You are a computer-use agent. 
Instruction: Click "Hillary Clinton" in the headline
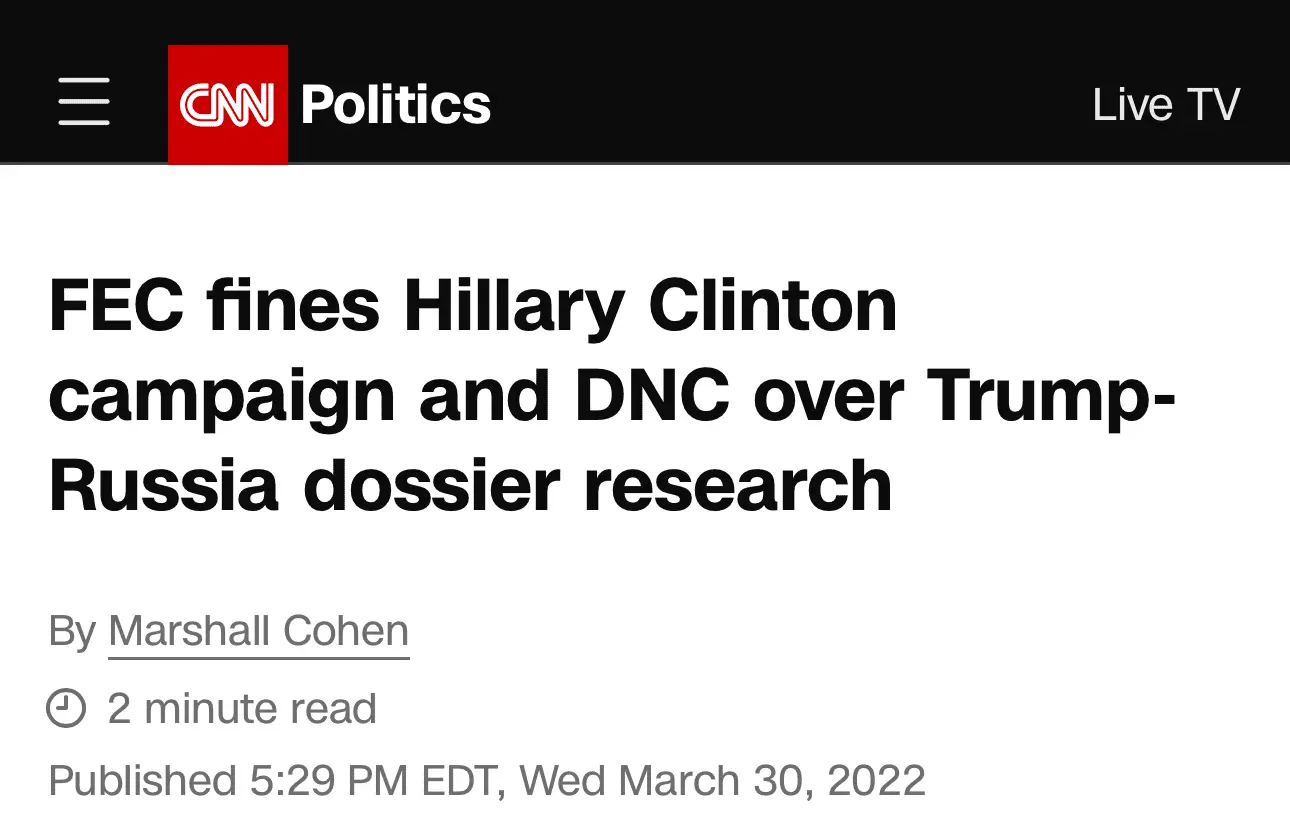tap(650, 305)
